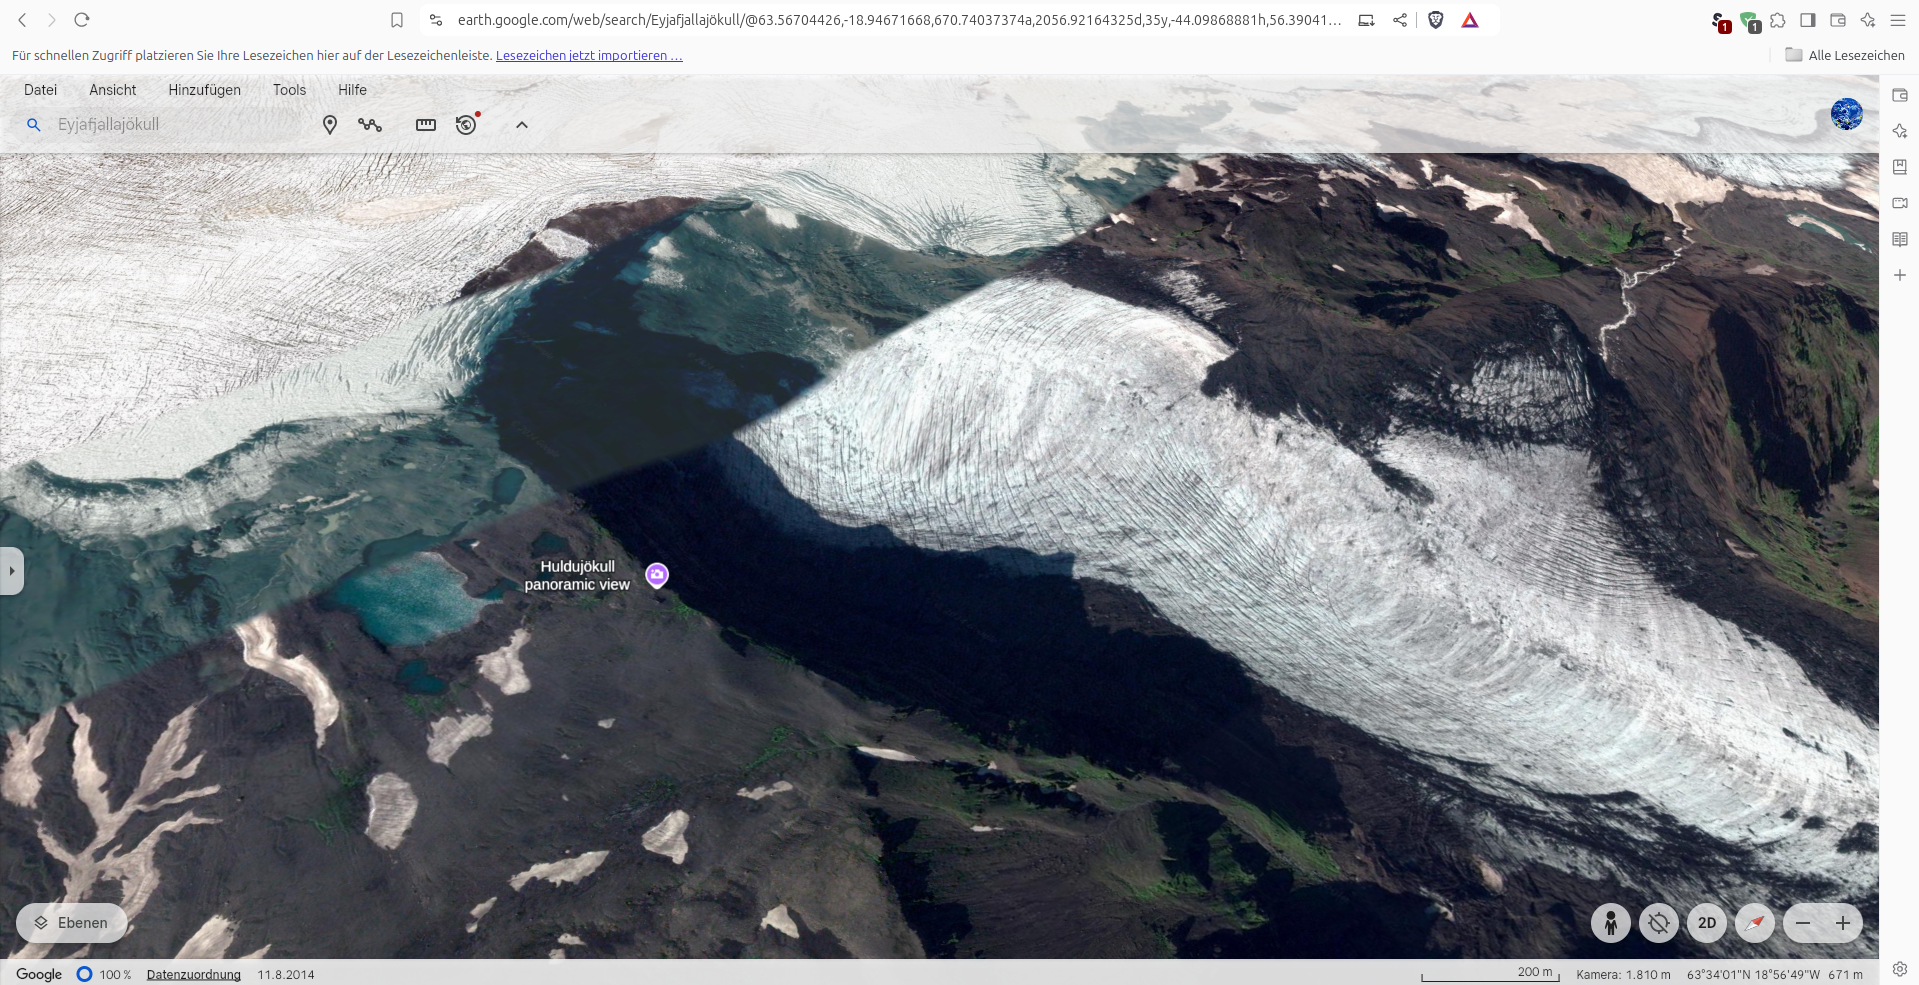Open Brave Rewards triangle icon
This screenshot has height=985, width=1919.
1470,20
